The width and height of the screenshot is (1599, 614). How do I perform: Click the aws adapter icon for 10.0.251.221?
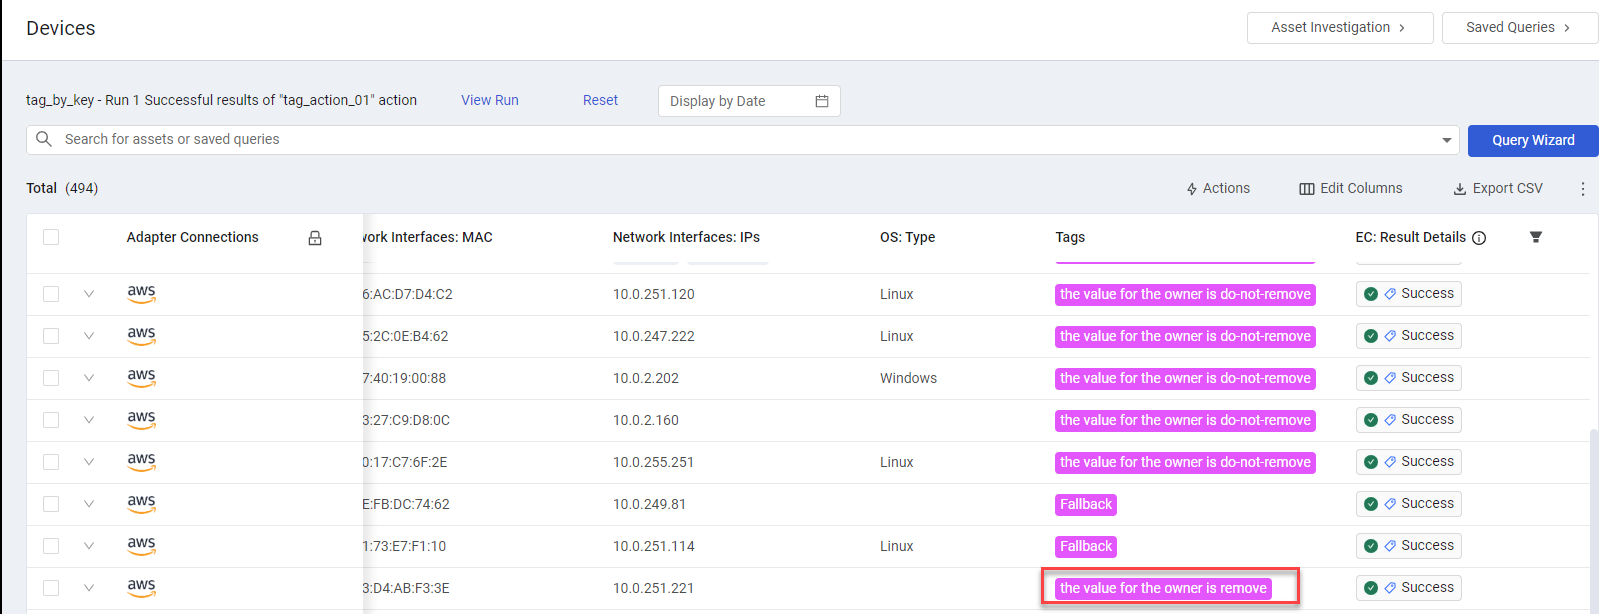click(x=141, y=587)
